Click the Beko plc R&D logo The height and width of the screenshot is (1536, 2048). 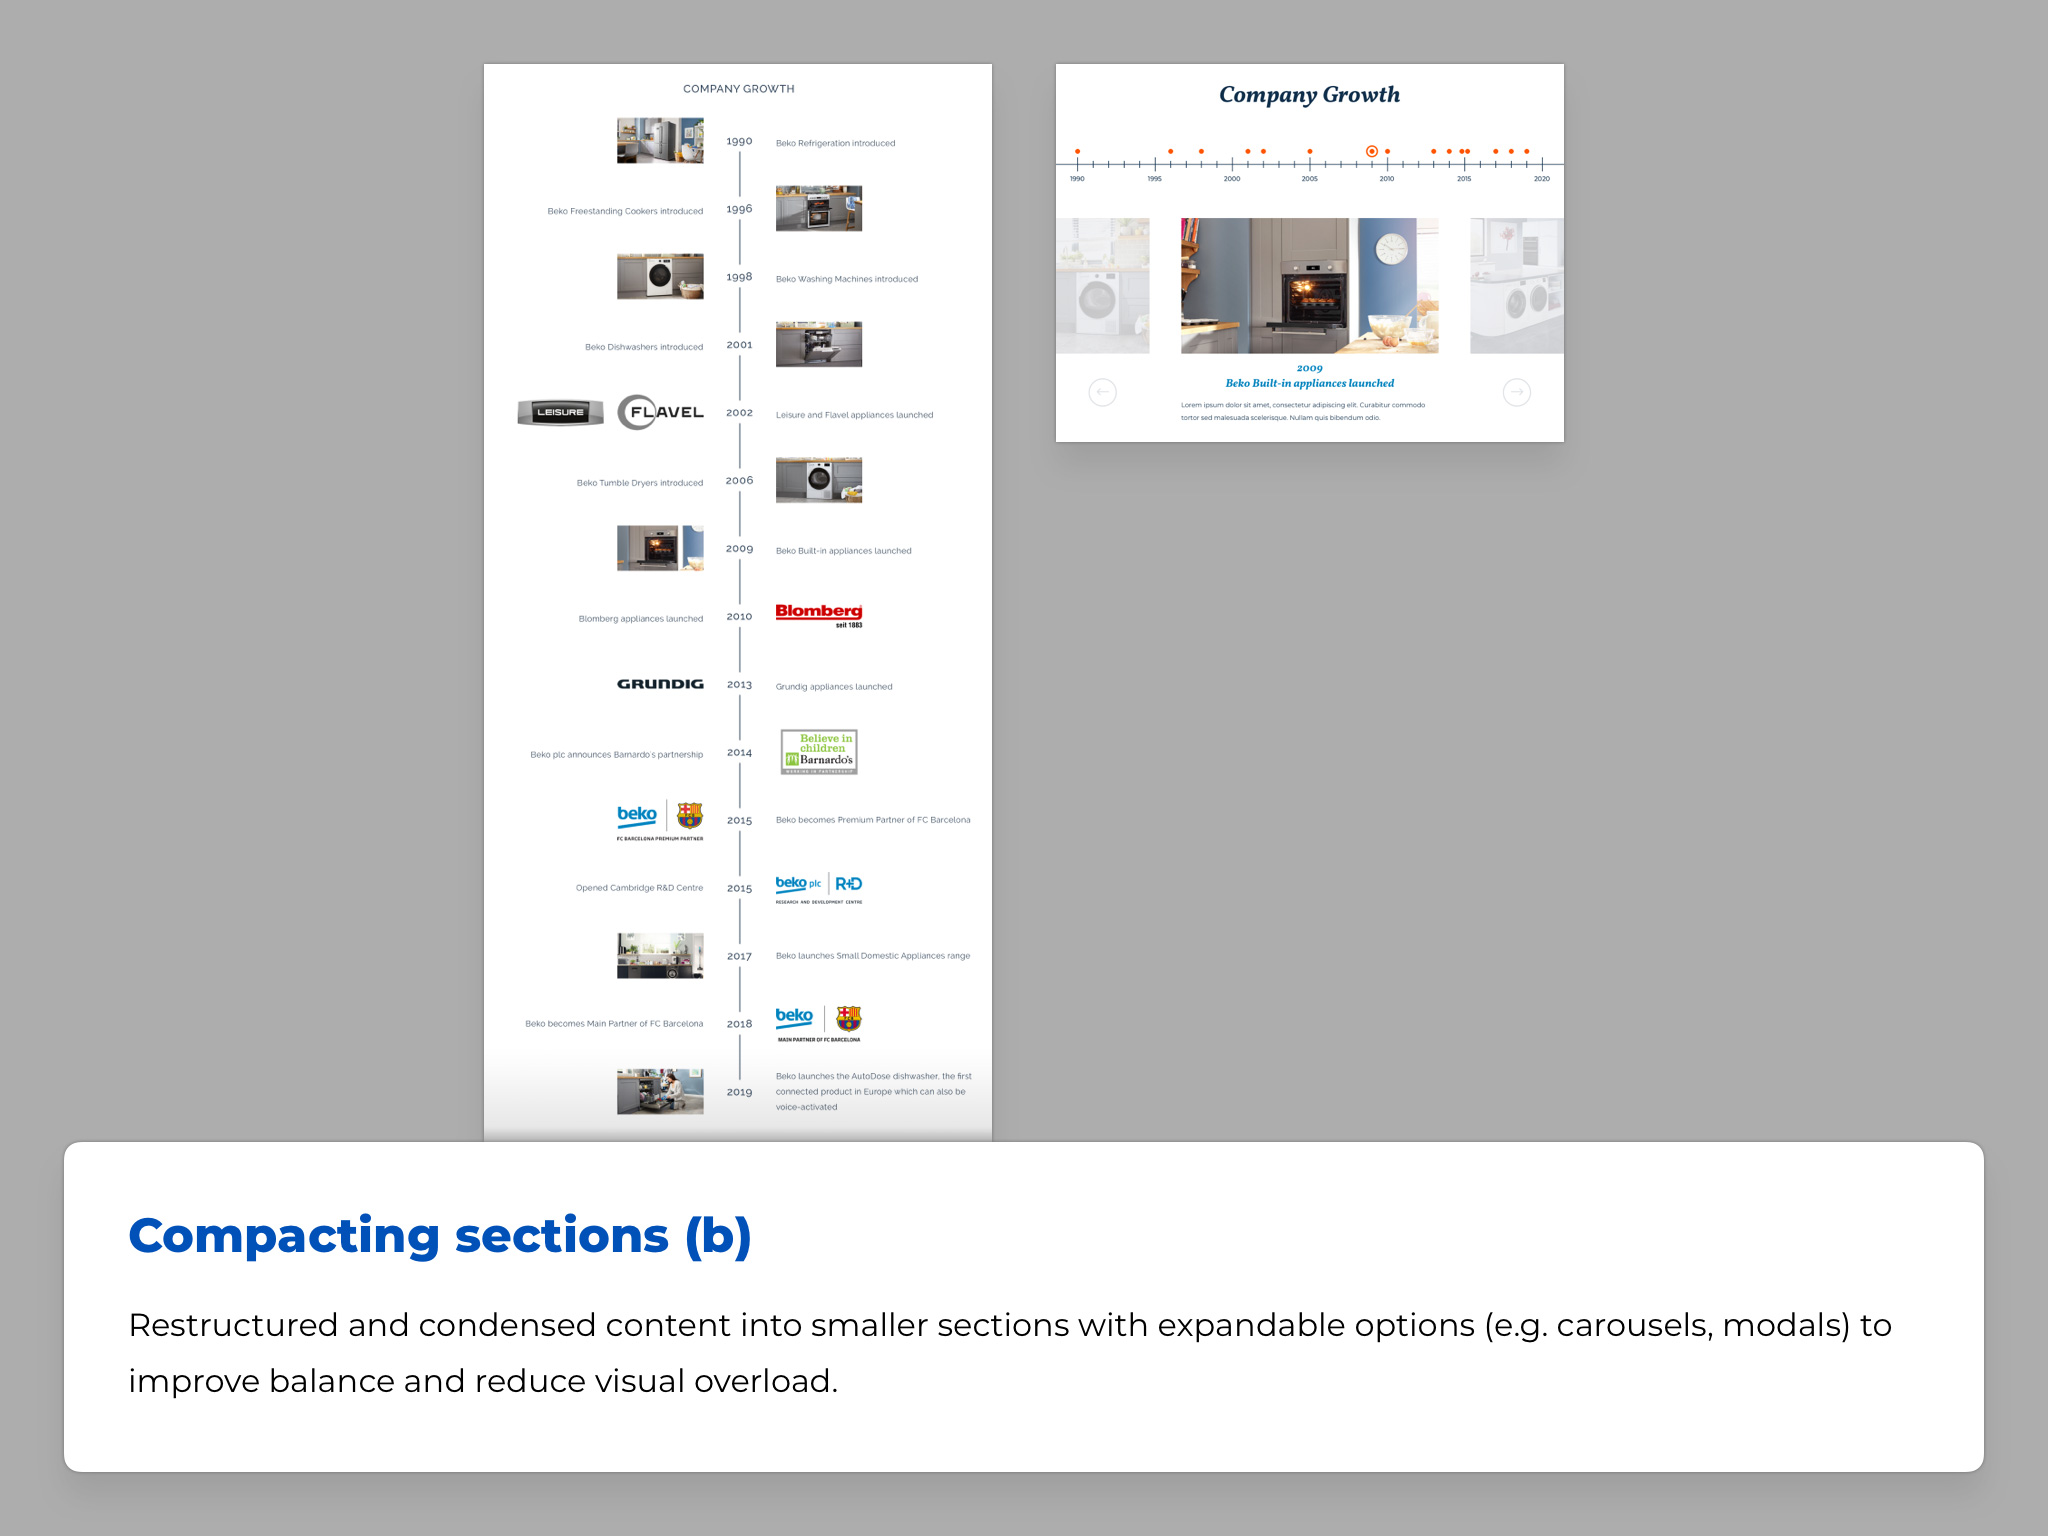[x=818, y=888]
